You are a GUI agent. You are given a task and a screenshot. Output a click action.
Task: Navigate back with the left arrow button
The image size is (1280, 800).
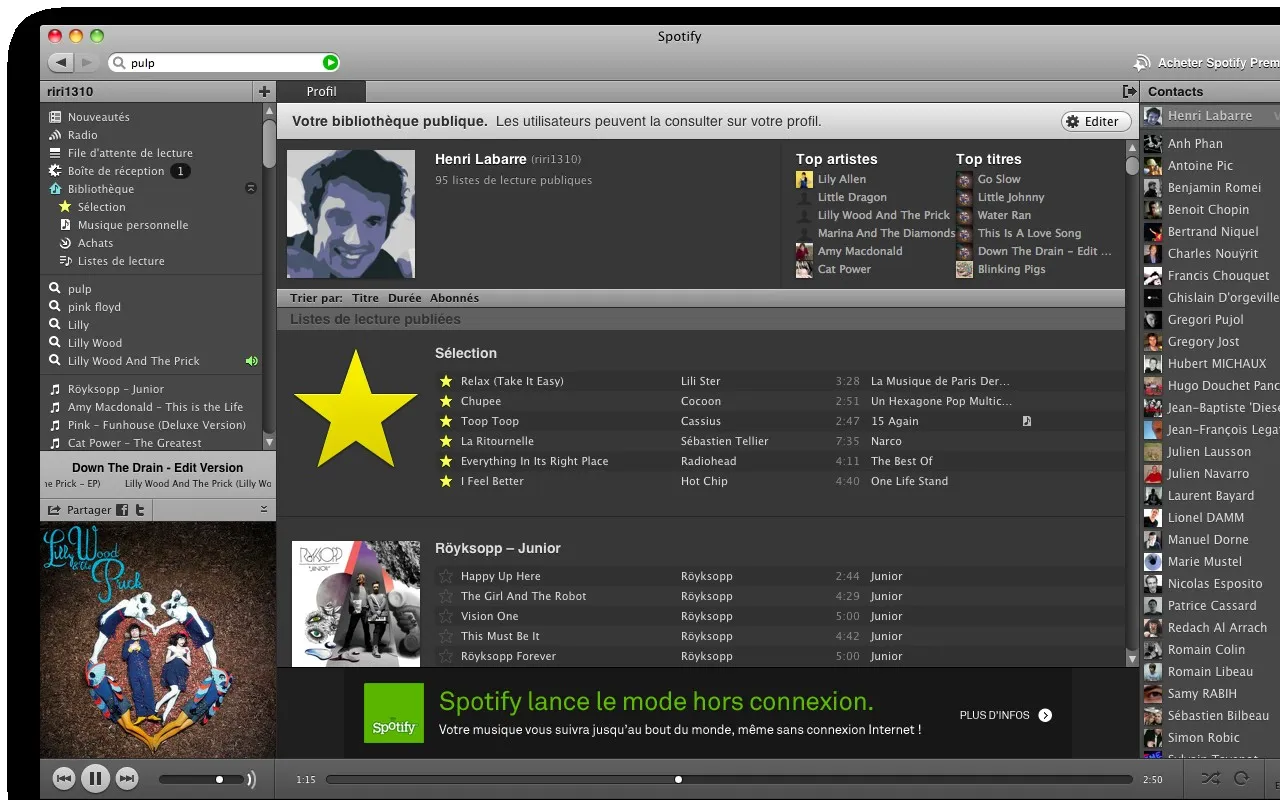tap(61, 63)
